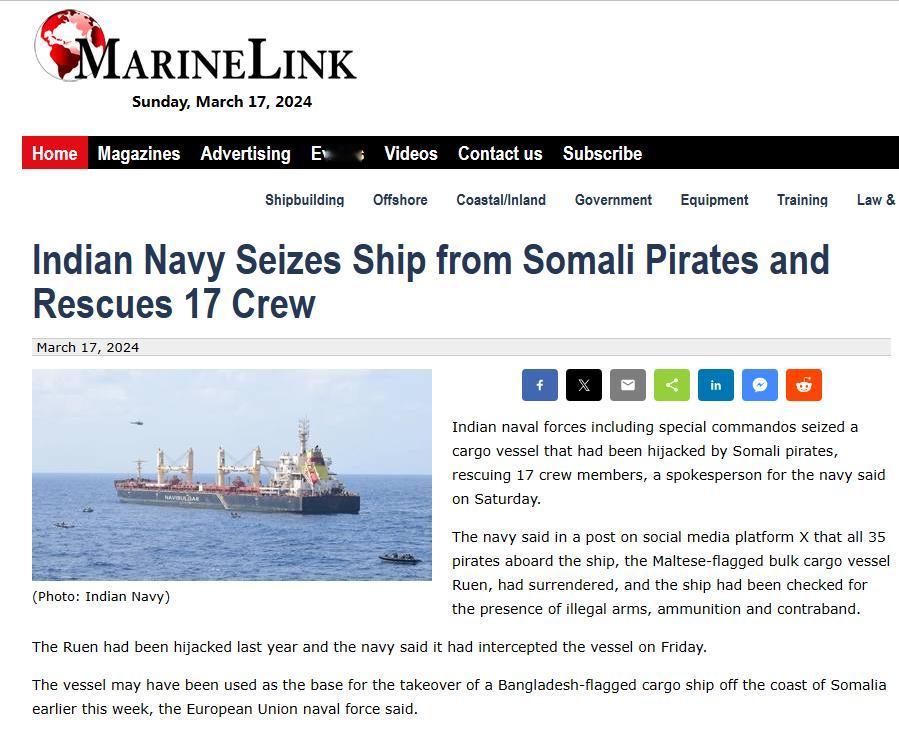The height and width of the screenshot is (730, 899).
Task: Browse the Equipment category
Action: [x=714, y=200]
